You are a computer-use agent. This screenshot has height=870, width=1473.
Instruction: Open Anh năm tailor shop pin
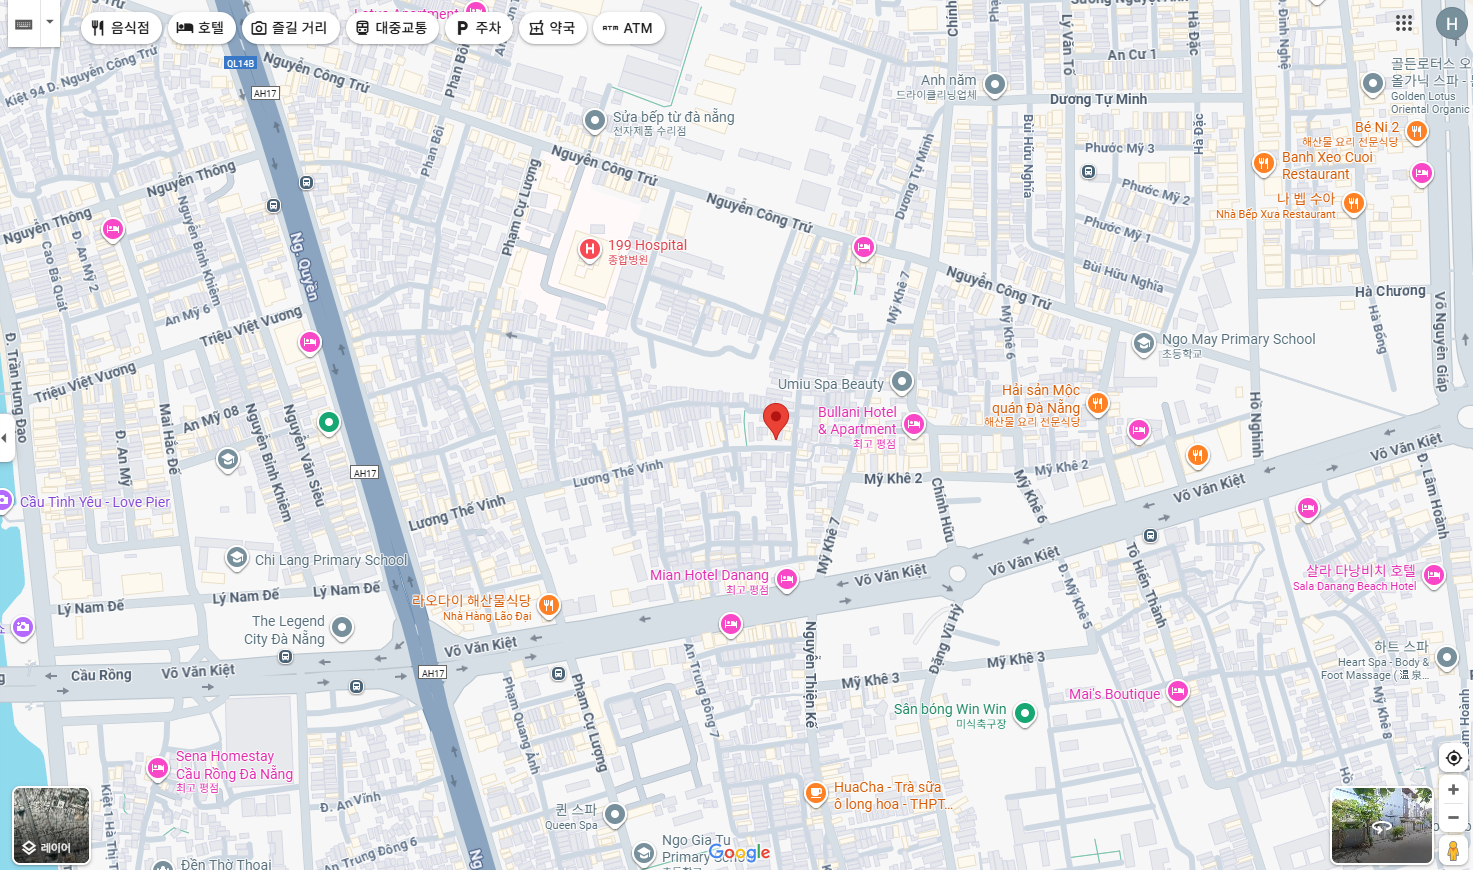(x=994, y=84)
